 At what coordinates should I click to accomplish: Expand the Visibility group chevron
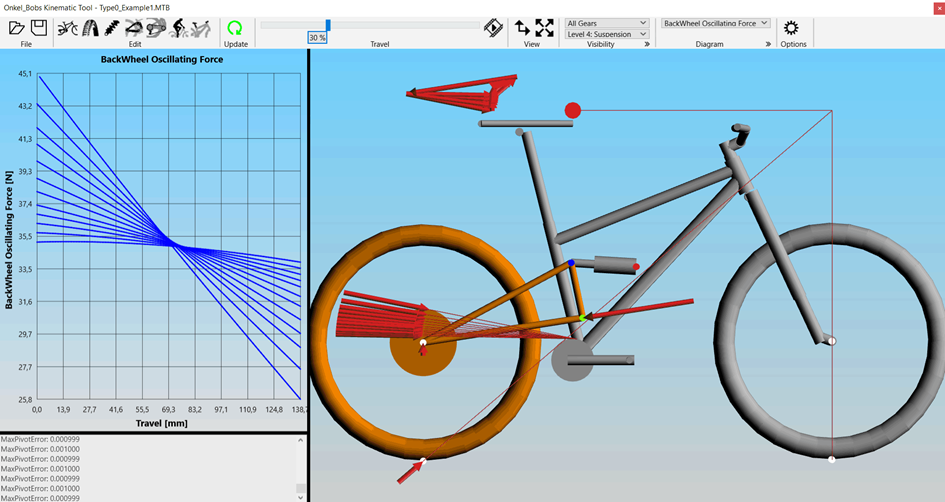click(647, 45)
